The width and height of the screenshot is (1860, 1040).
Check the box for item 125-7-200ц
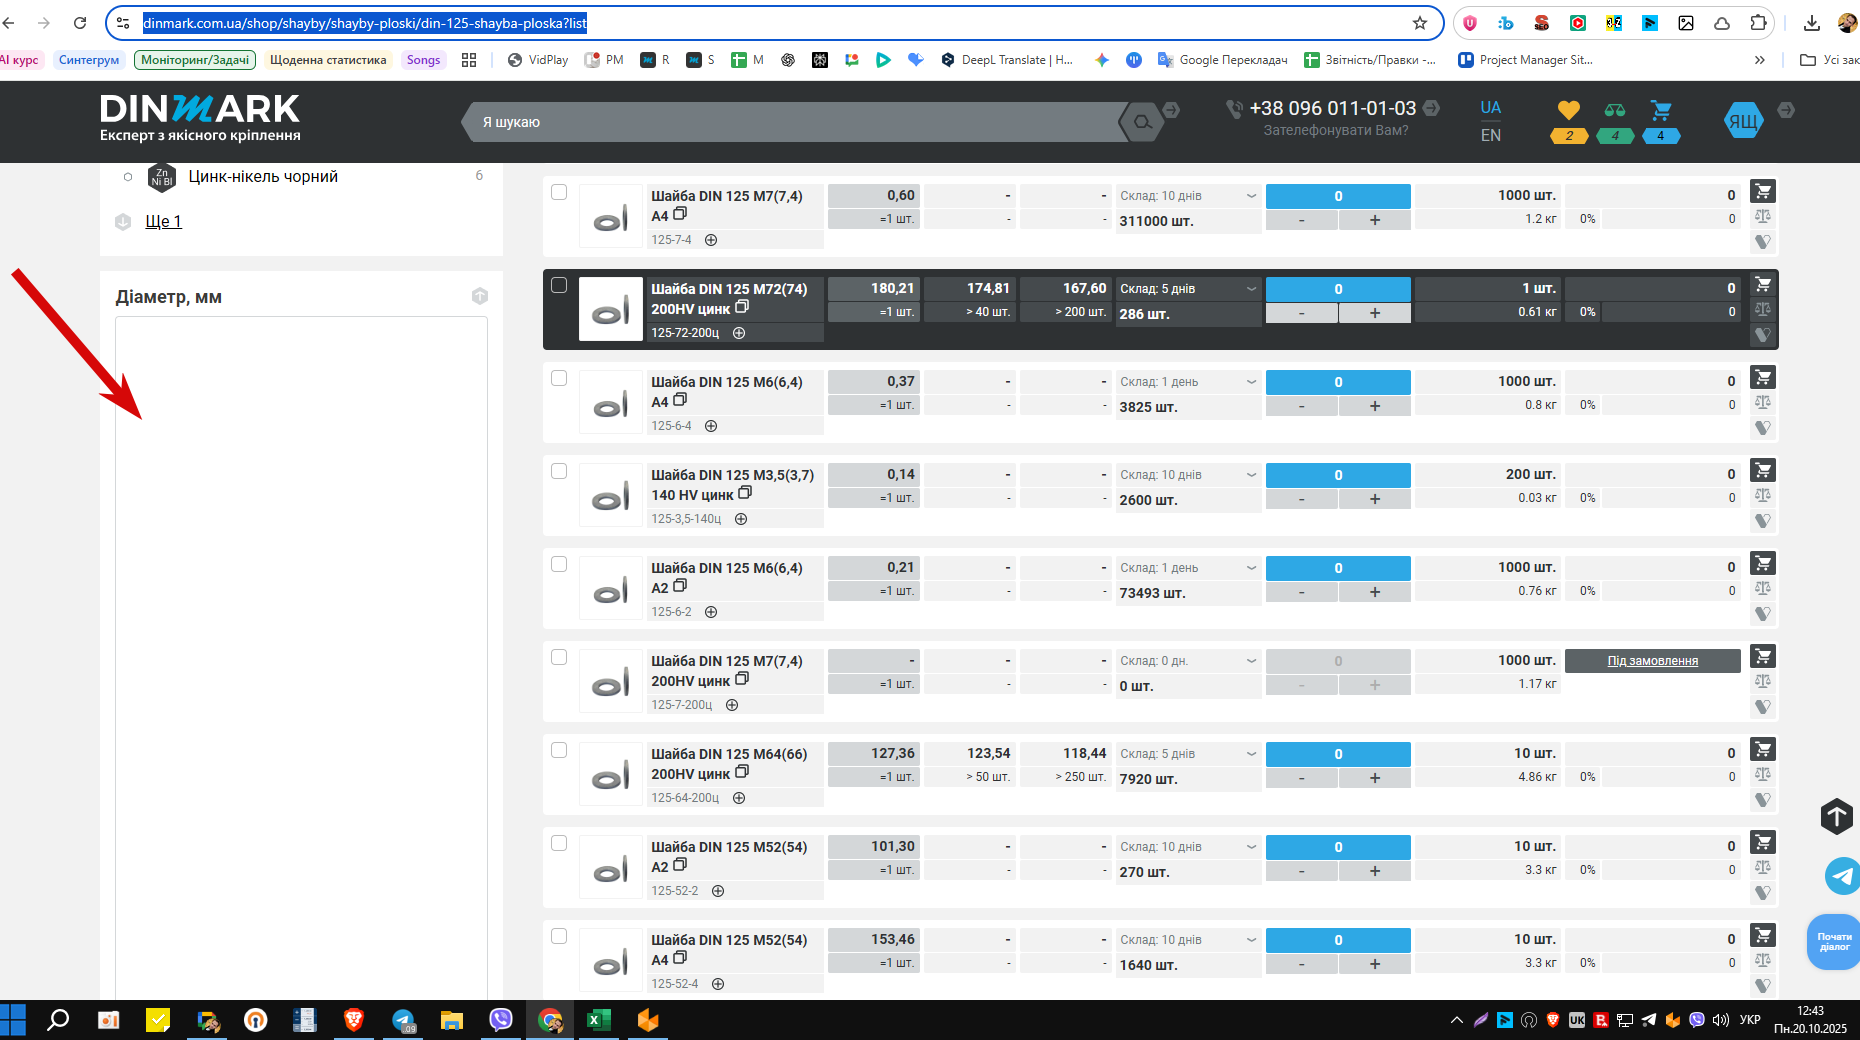coord(559,657)
